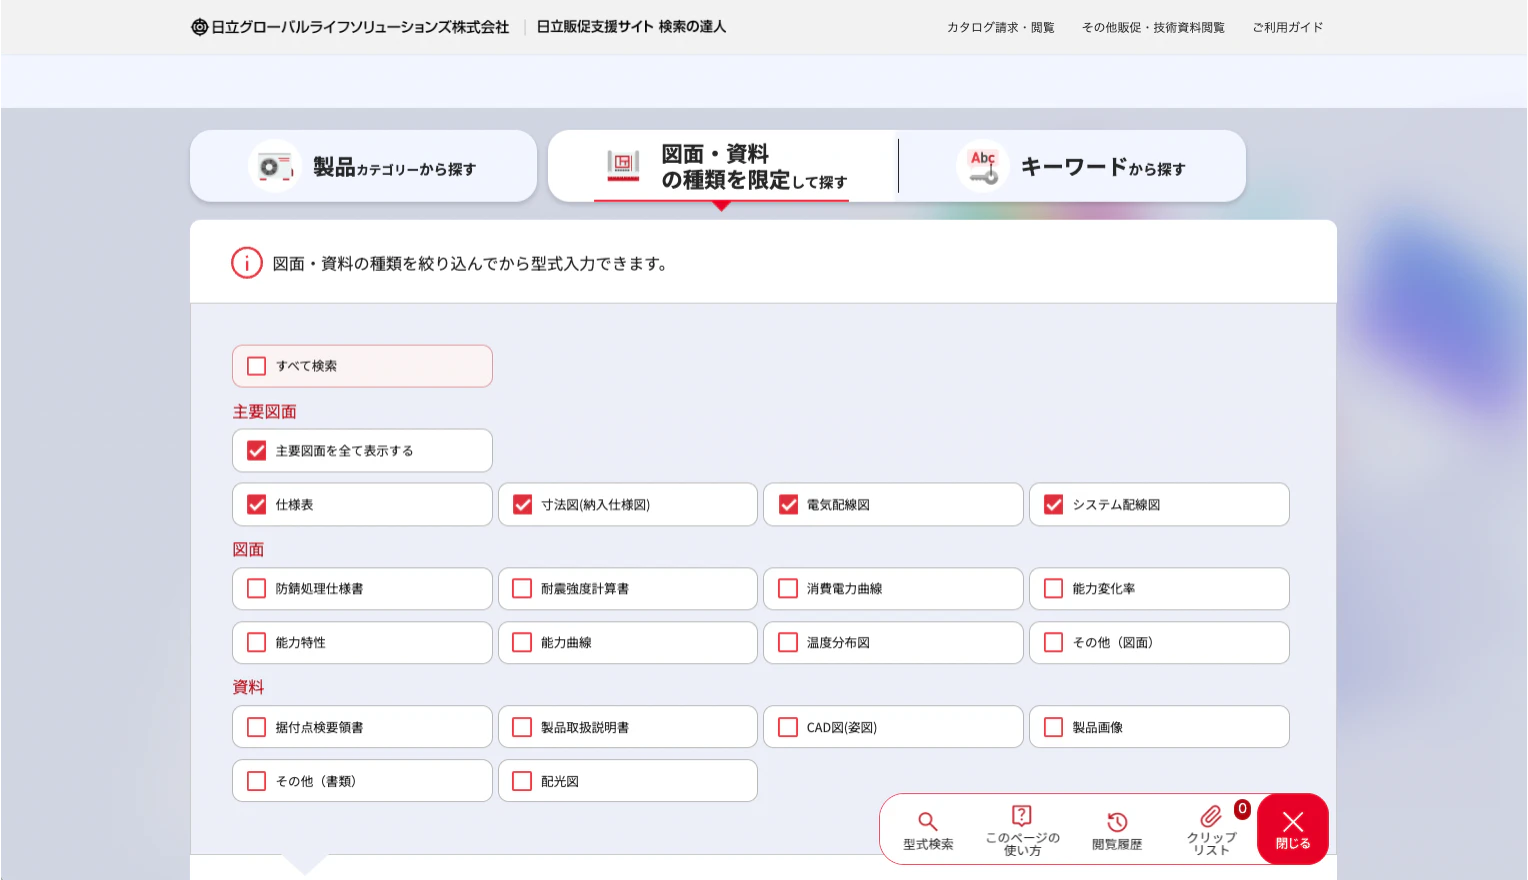This screenshot has height=880, width=1528.
Task: Click the 資料 section heading
Action: point(249,688)
